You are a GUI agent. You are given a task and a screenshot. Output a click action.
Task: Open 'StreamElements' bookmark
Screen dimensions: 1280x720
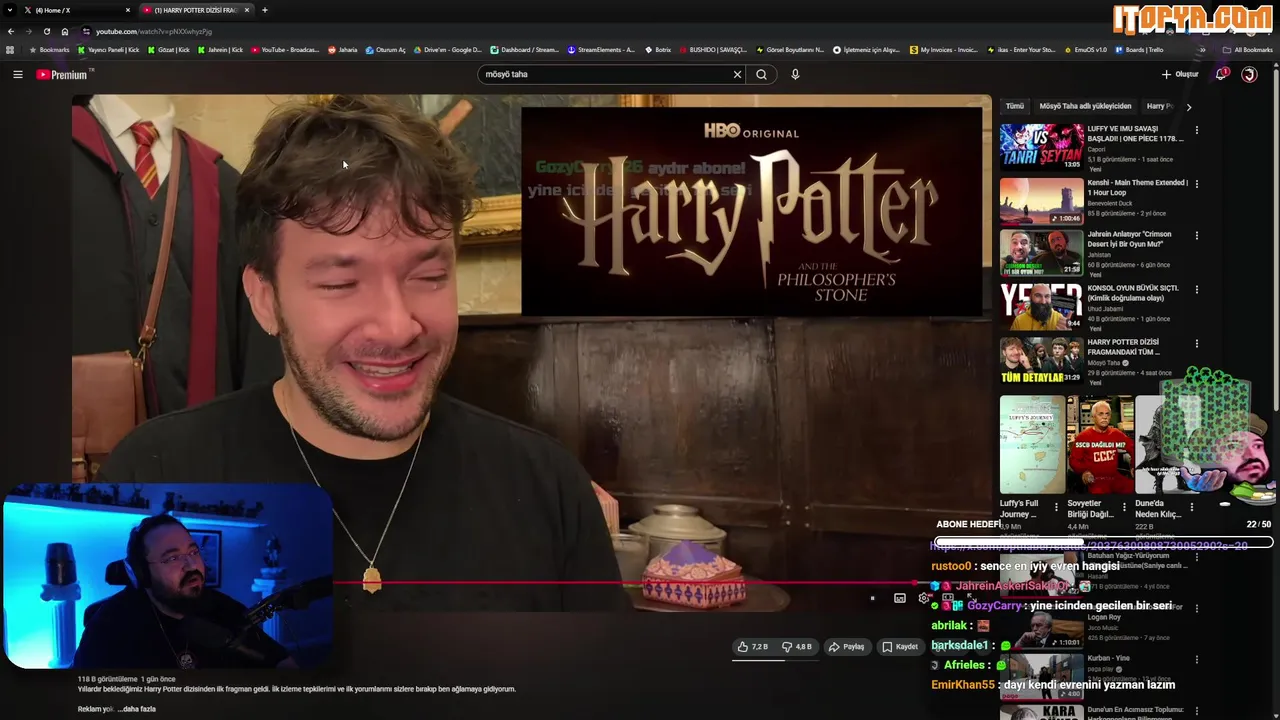tap(601, 49)
